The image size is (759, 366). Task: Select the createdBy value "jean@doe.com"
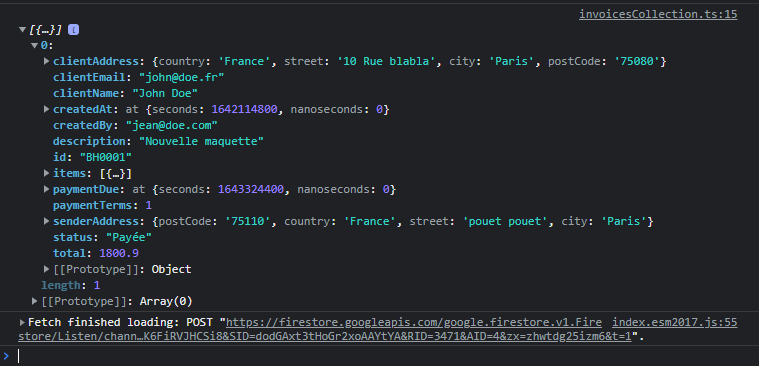tap(171, 125)
